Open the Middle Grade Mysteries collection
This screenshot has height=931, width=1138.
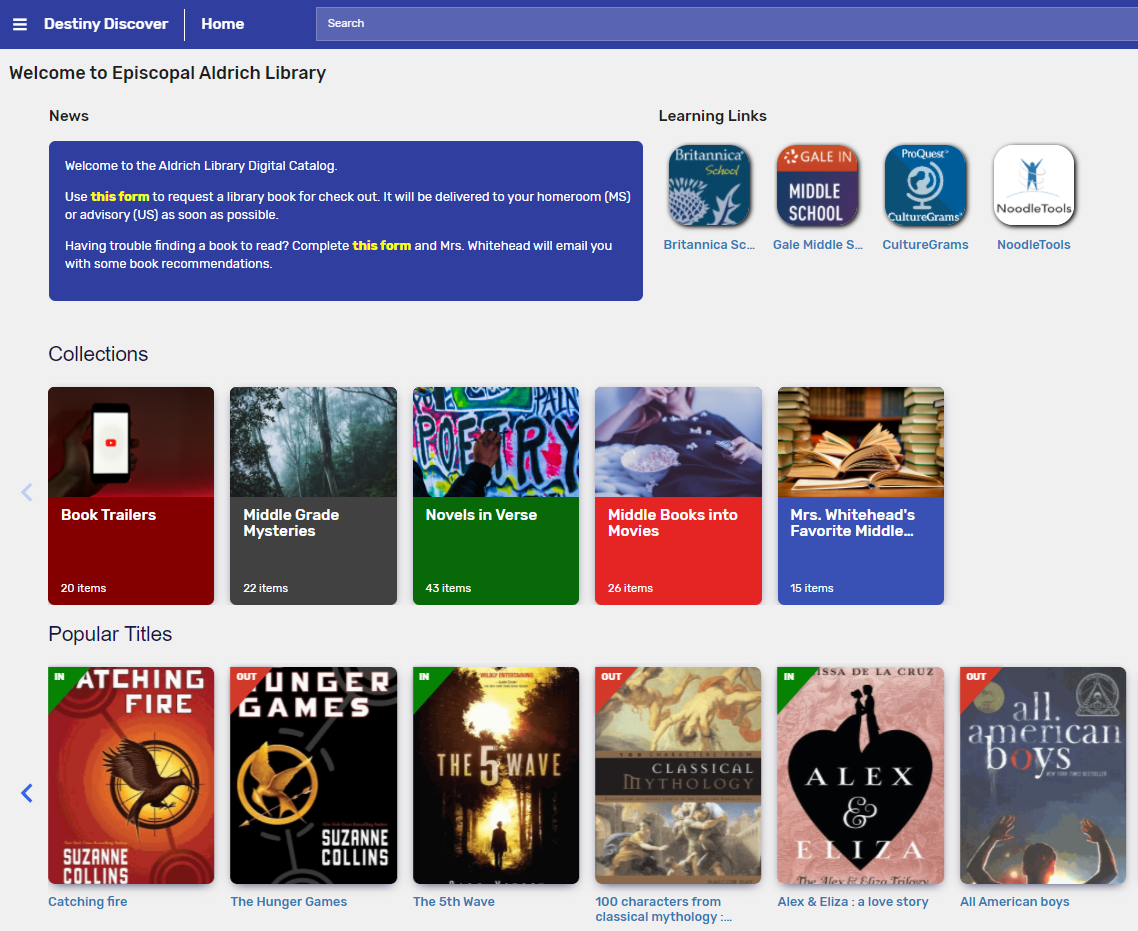click(313, 495)
